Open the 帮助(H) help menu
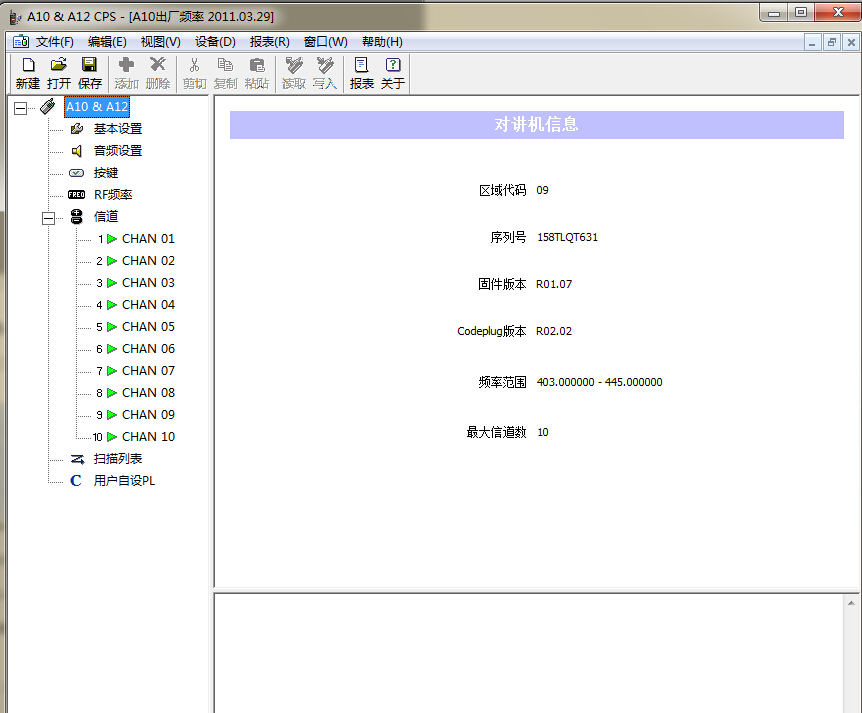862x713 pixels. (x=382, y=42)
